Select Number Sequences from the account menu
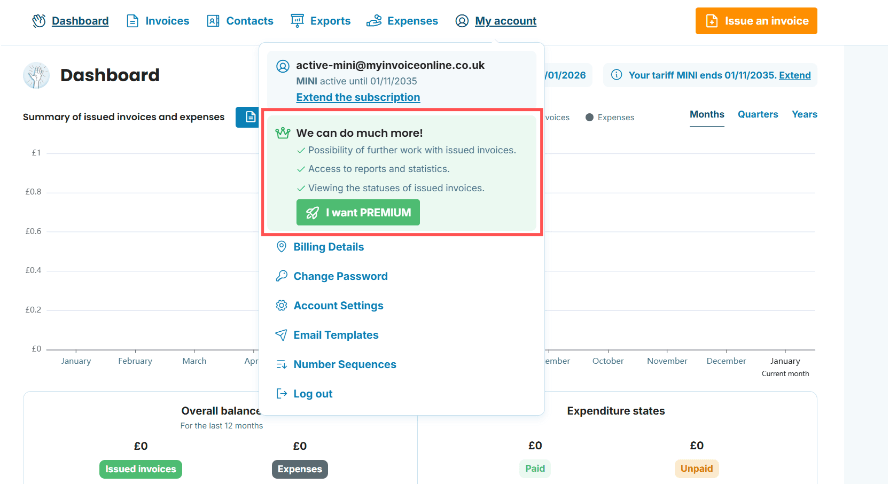Image resolution: width=888 pixels, height=484 pixels. 344,364
